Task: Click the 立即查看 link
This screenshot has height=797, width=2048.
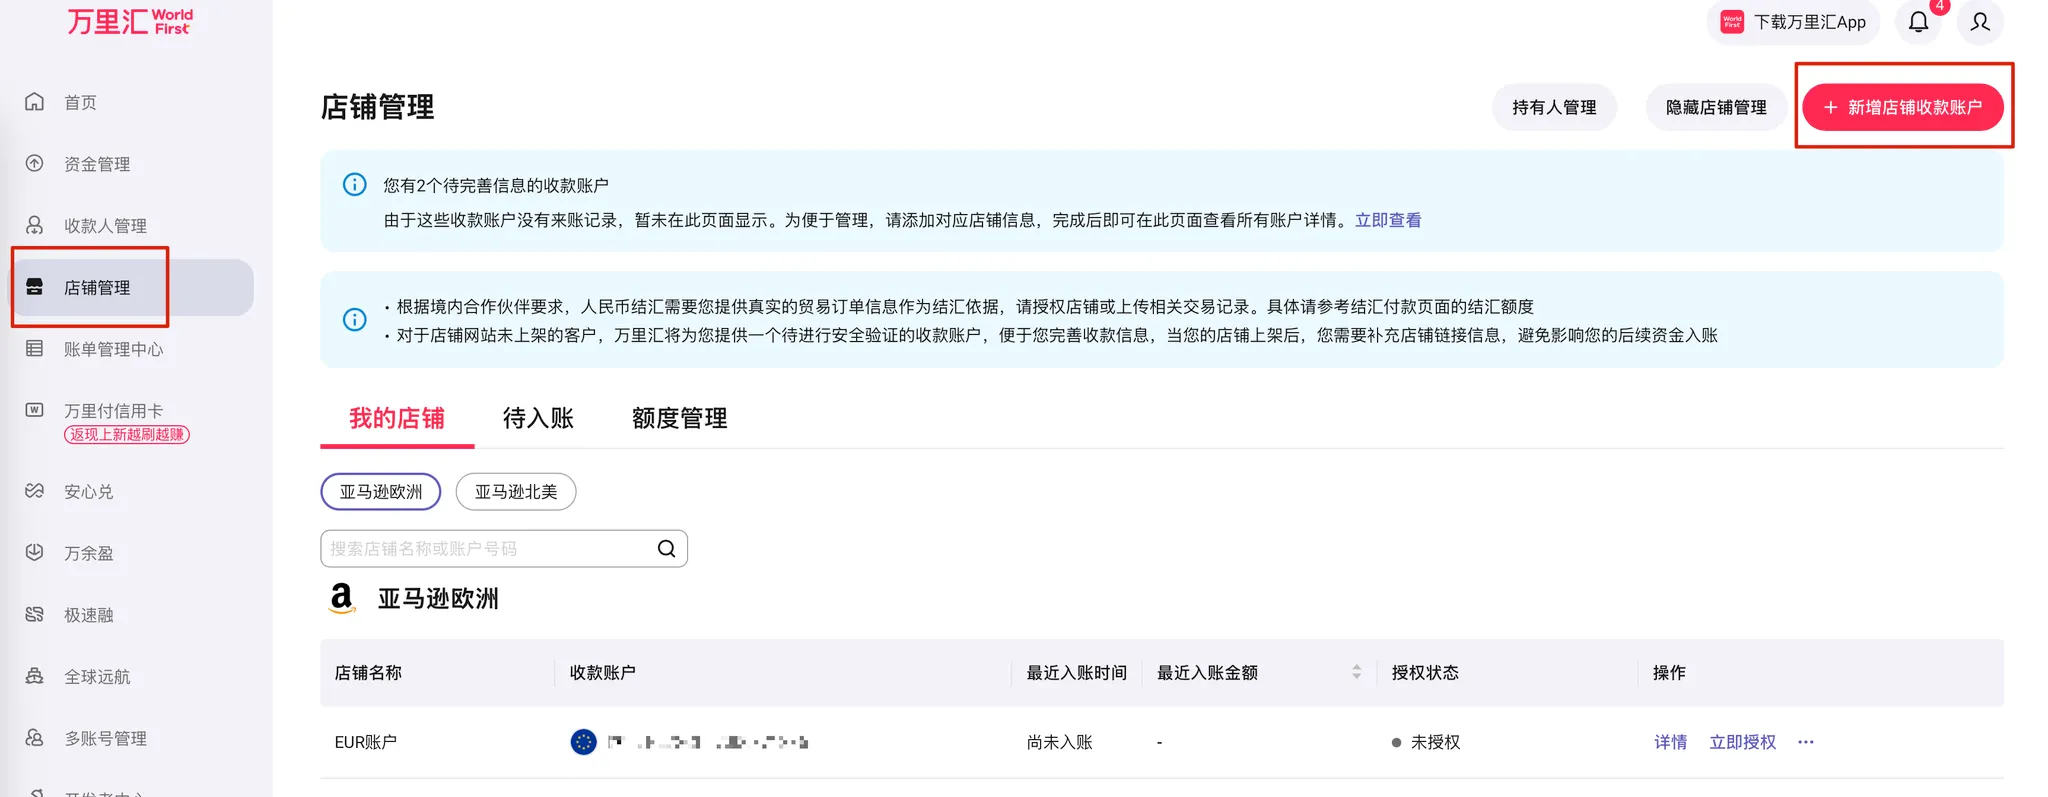Action: click(1388, 220)
